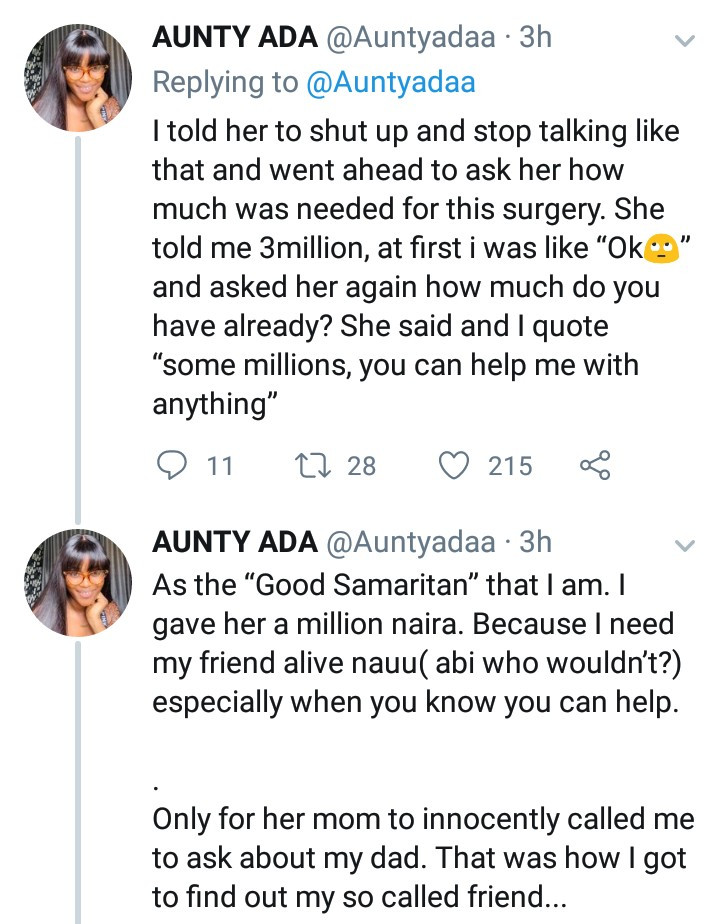Select the @Auntyadaa handle in second tweet header

[411, 542]
